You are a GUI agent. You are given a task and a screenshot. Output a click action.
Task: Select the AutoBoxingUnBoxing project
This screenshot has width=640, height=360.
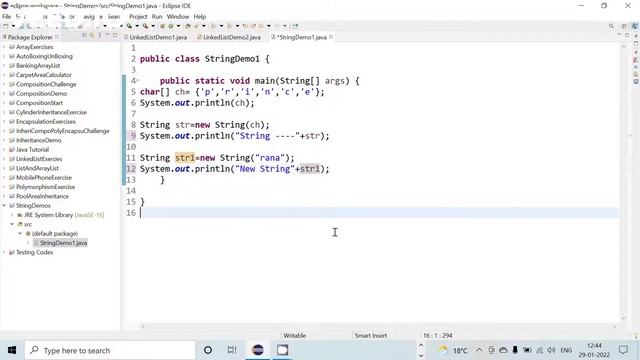pyautogui.click(x=44, y=57)
